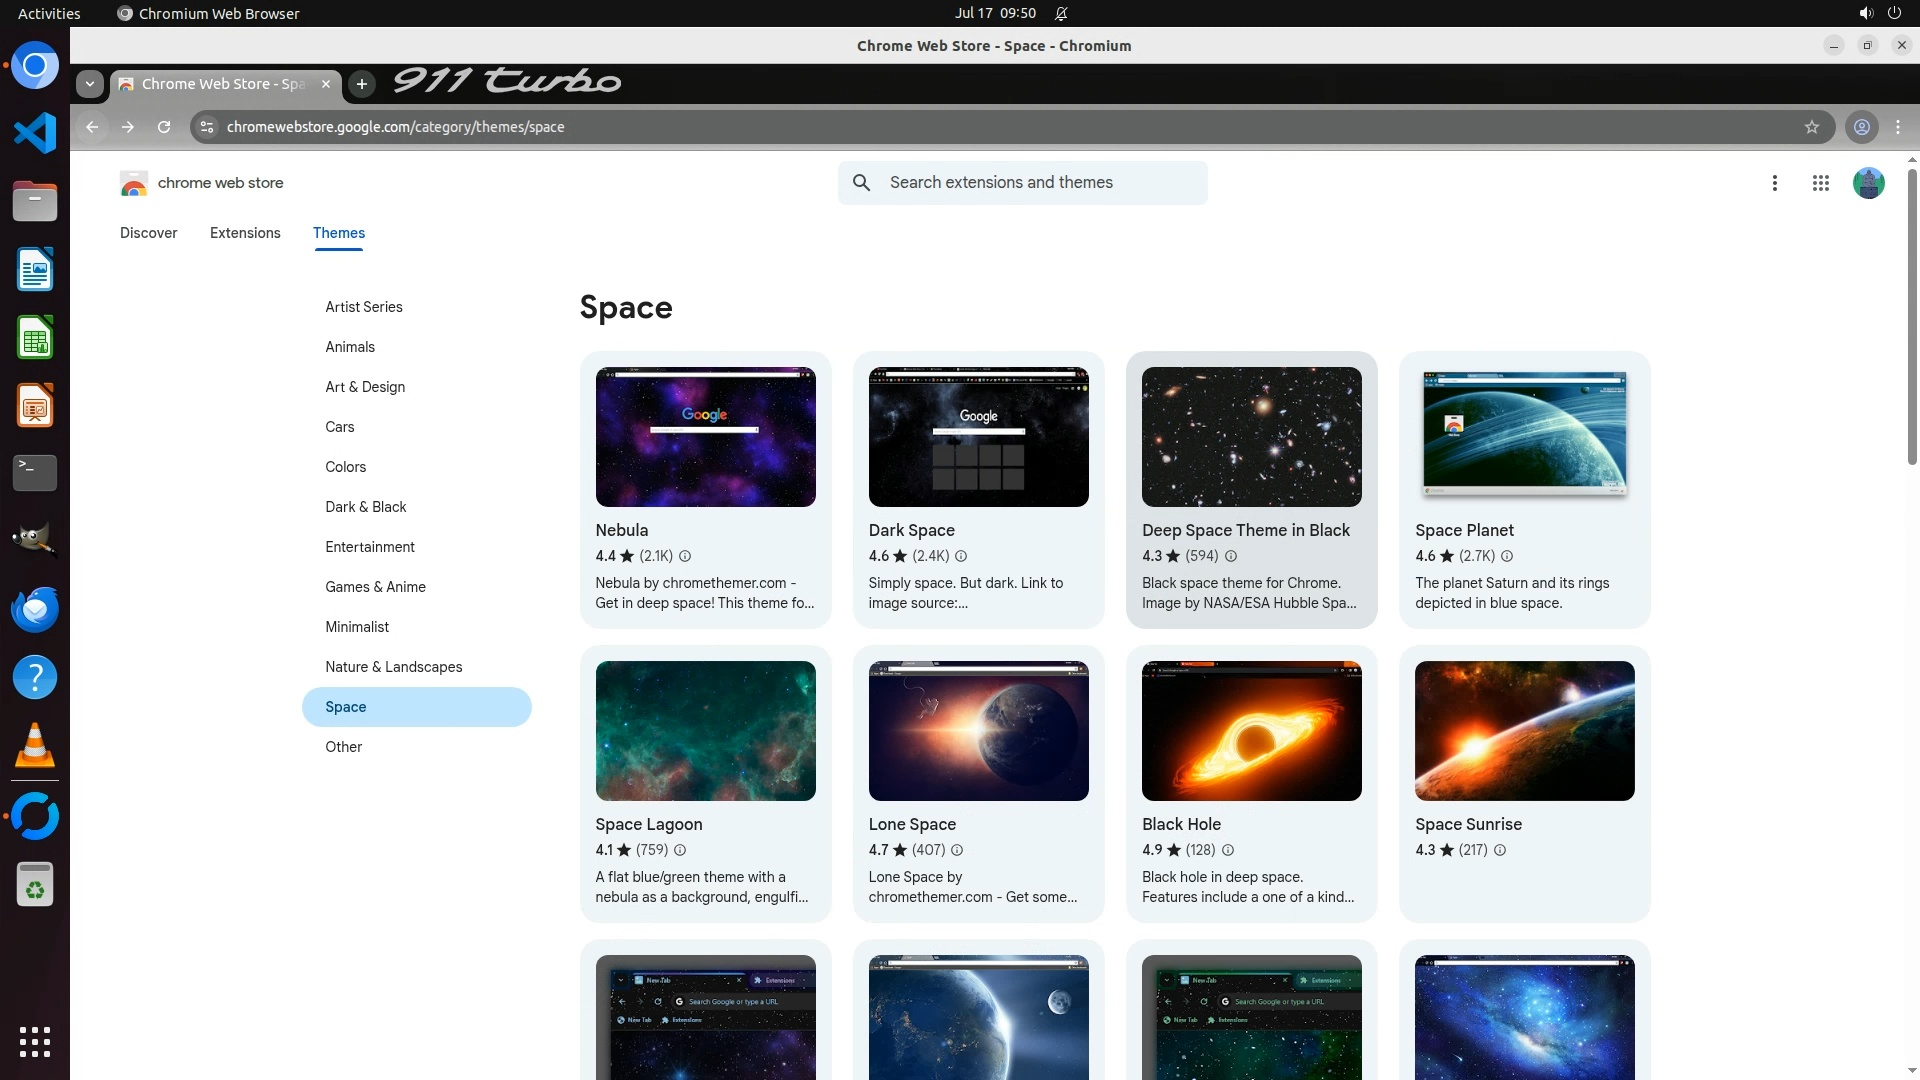Viewport: 1920px width, 1080px height.
Task: Open the site information icon in address bar
Action: (207, 127)
